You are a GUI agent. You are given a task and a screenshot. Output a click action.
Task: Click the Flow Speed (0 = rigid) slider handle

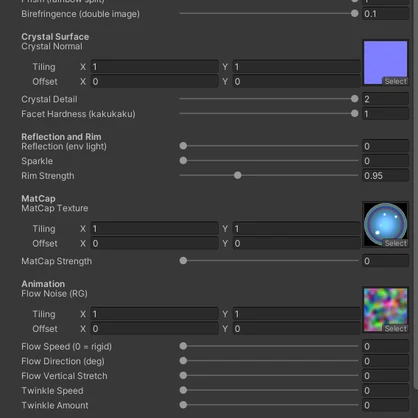pos(183,346)
